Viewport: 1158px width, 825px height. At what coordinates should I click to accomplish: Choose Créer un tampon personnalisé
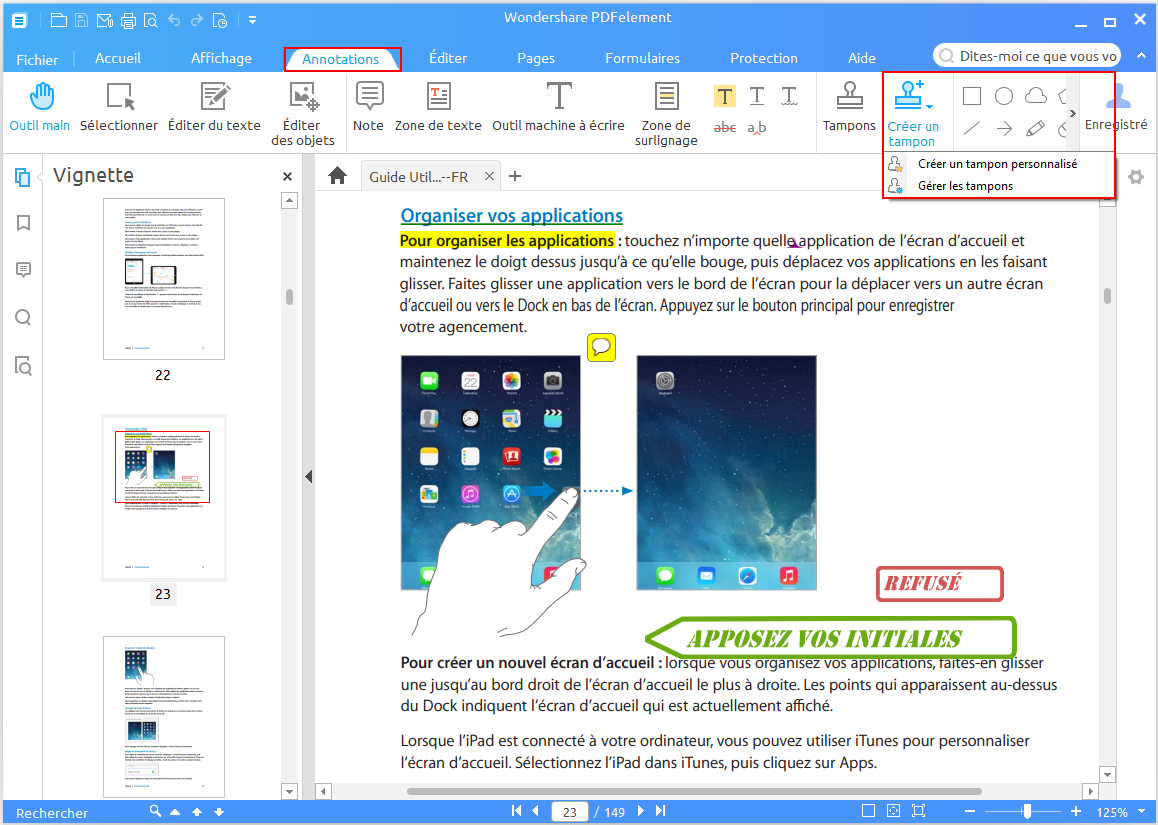(998, 164)
